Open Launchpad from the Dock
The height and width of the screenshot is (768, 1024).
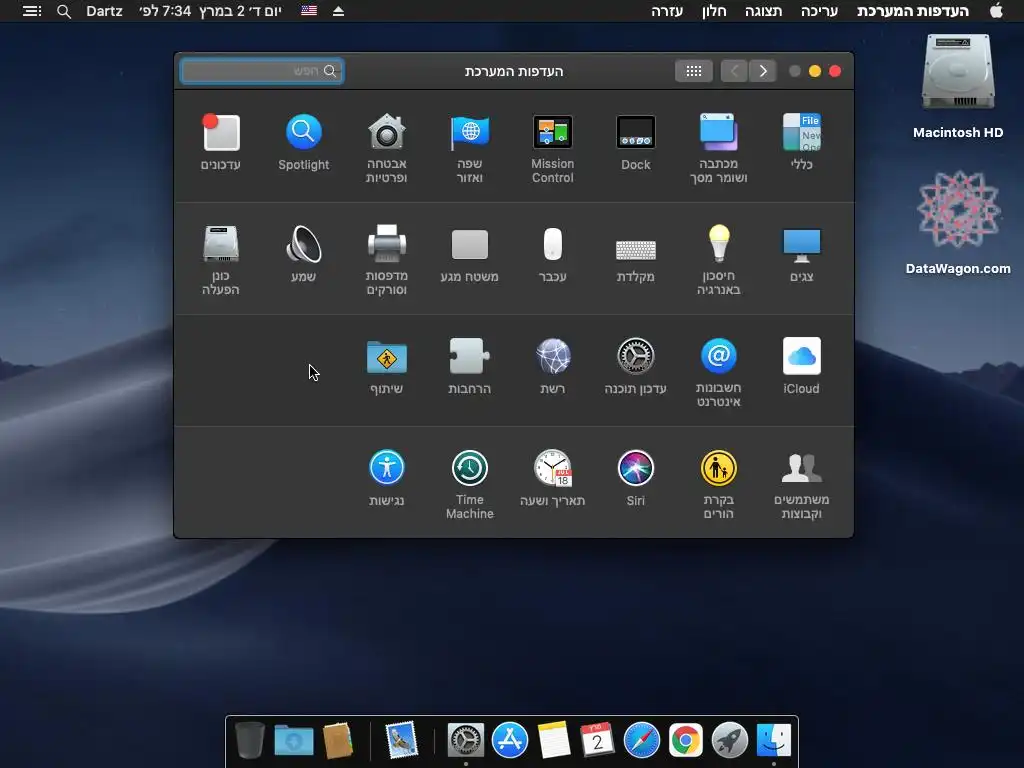(x=729, y=741)
